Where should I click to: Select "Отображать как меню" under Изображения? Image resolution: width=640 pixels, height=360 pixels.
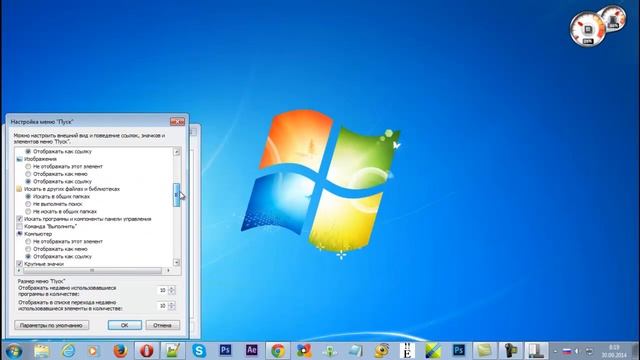[28, 174]
